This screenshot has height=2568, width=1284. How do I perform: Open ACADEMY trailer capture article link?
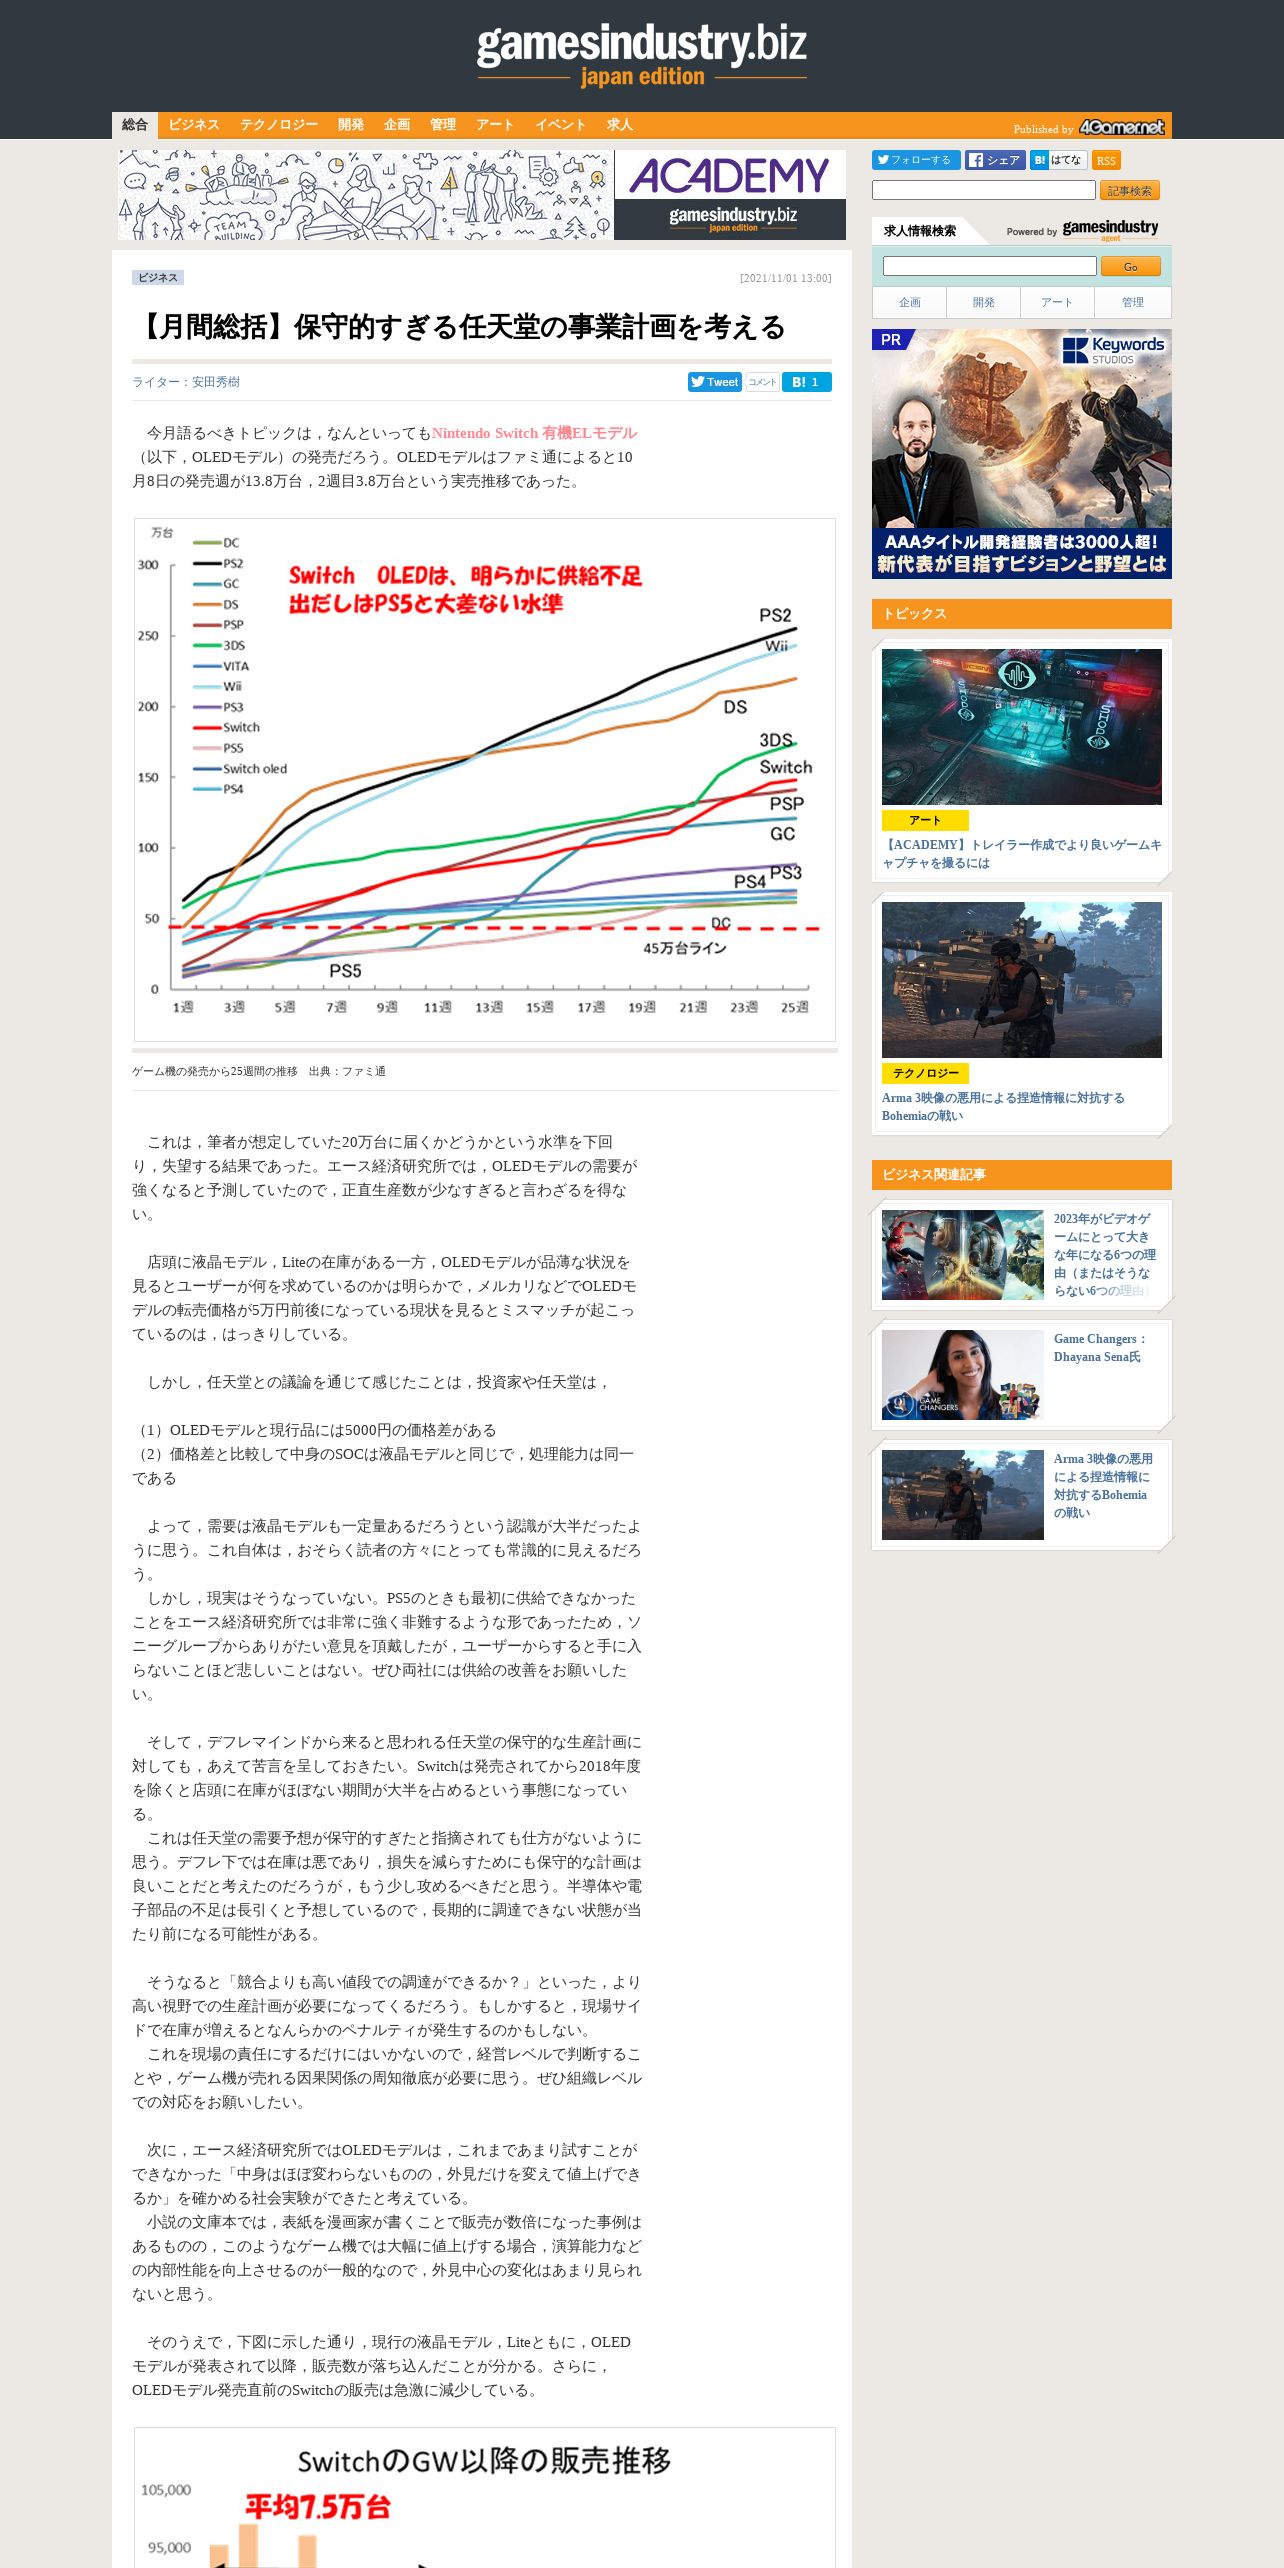1021,853
